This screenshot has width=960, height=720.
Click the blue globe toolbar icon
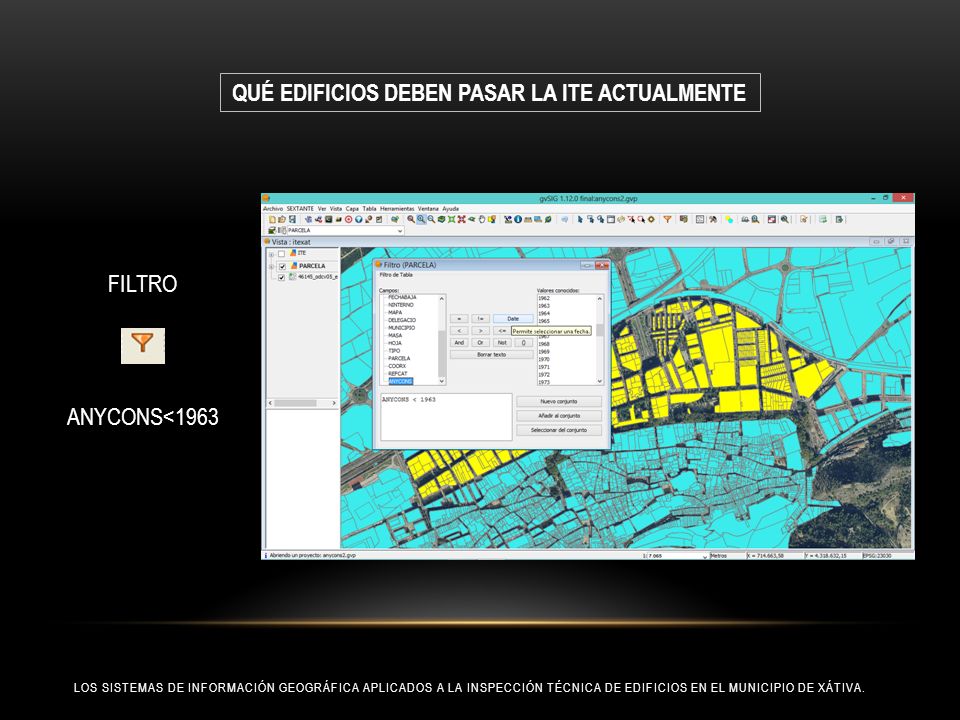(358, 219)
